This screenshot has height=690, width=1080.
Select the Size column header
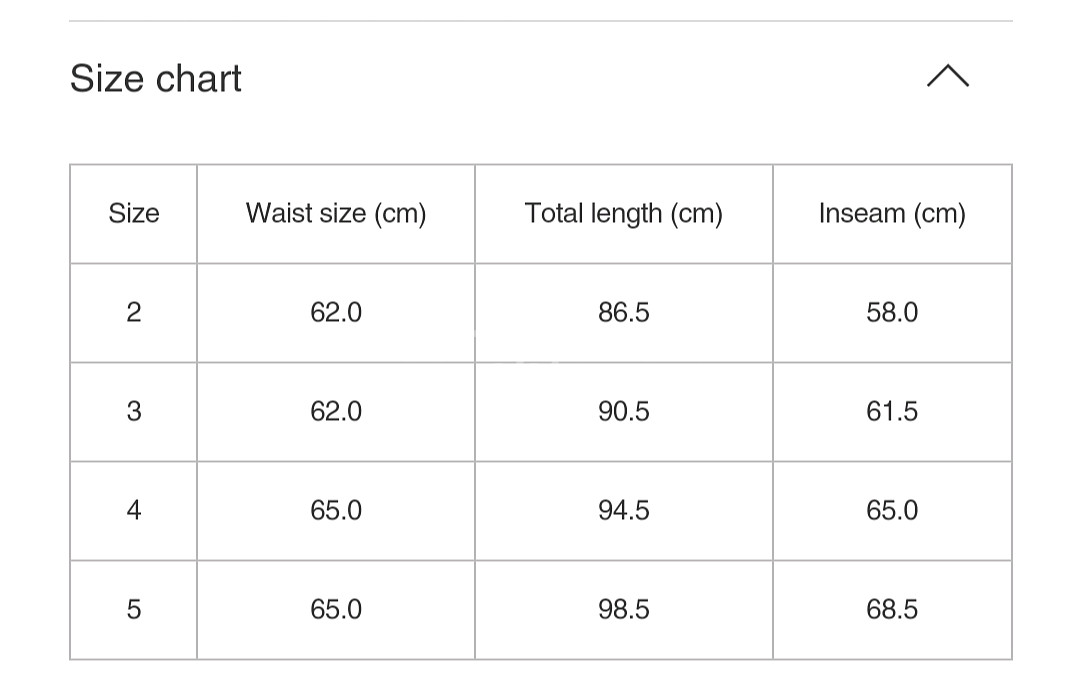[134, 213]
